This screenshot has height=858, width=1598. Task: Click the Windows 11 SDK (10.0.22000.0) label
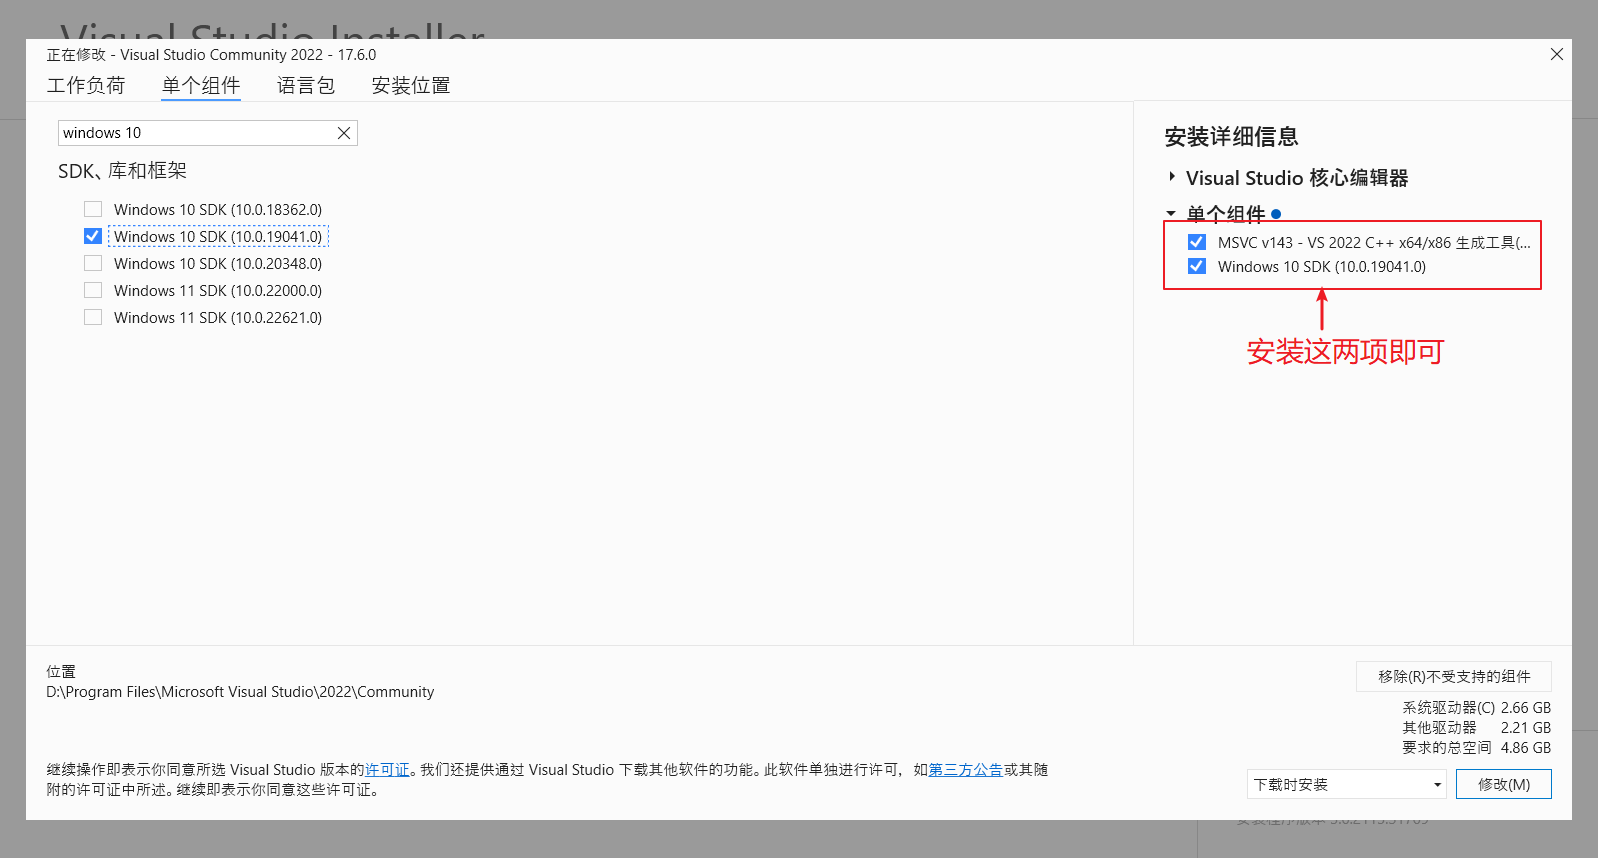click(x=218, y=290)
